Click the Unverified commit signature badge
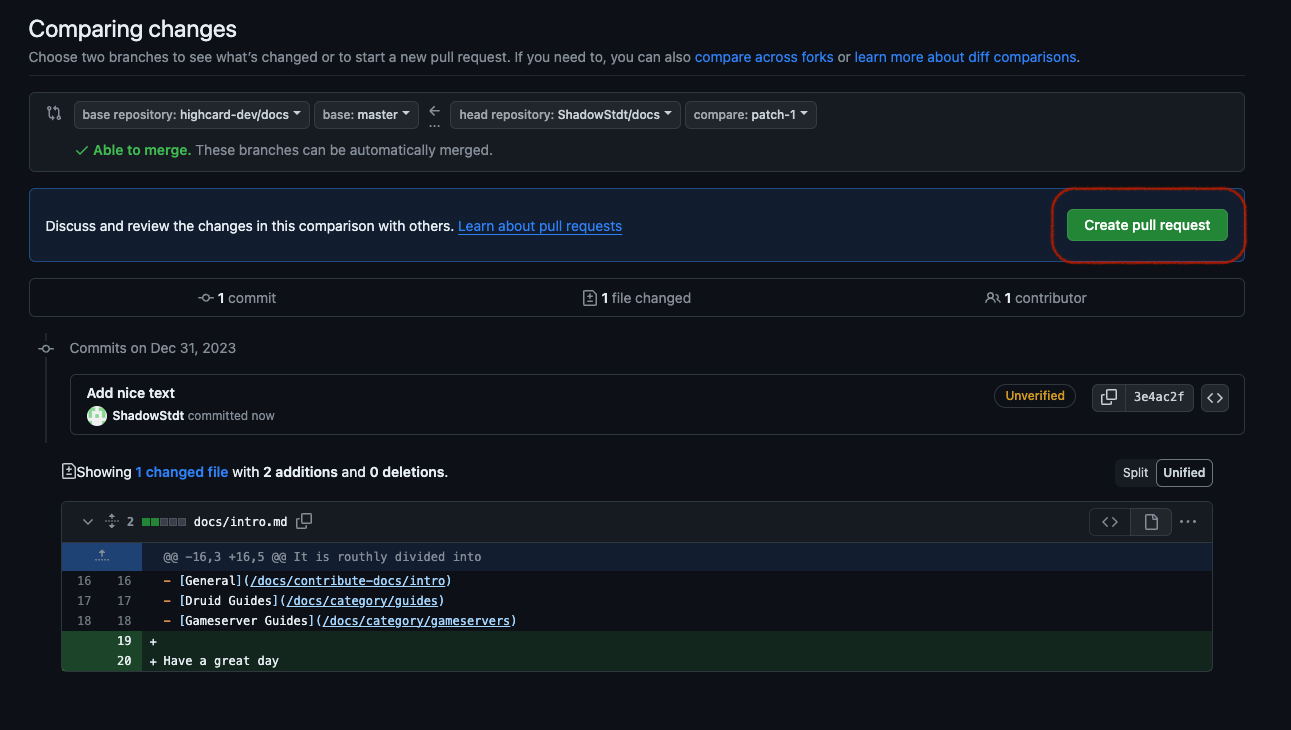1291x730 pixels. click(1034, 396)
